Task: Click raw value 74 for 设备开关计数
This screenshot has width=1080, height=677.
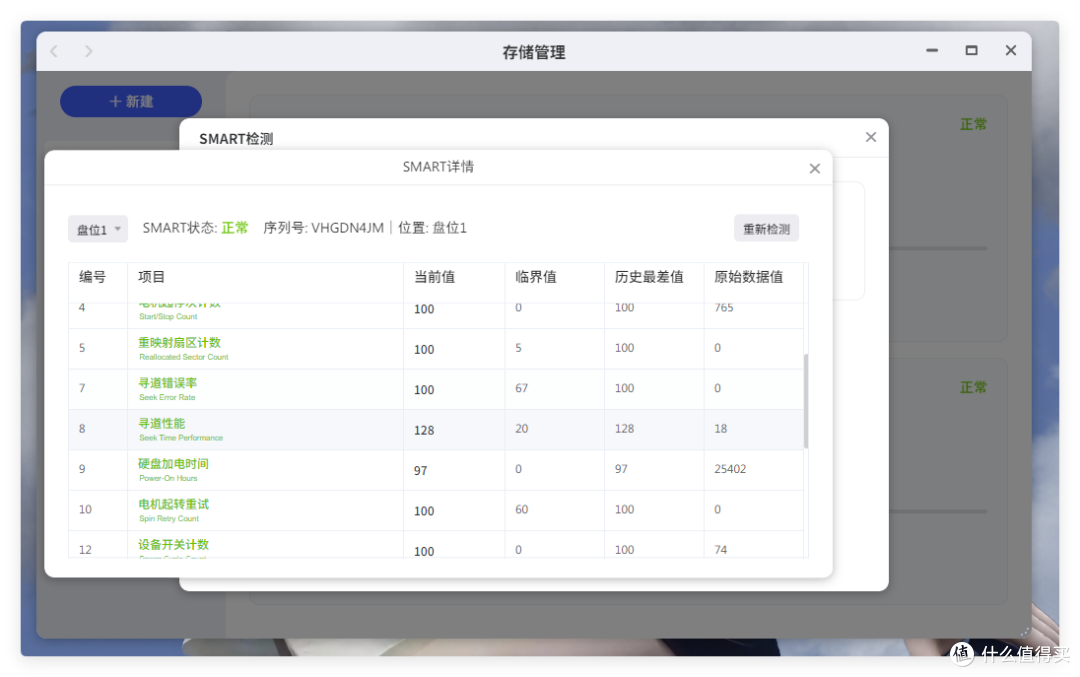Action: click(x=720, y=550)
